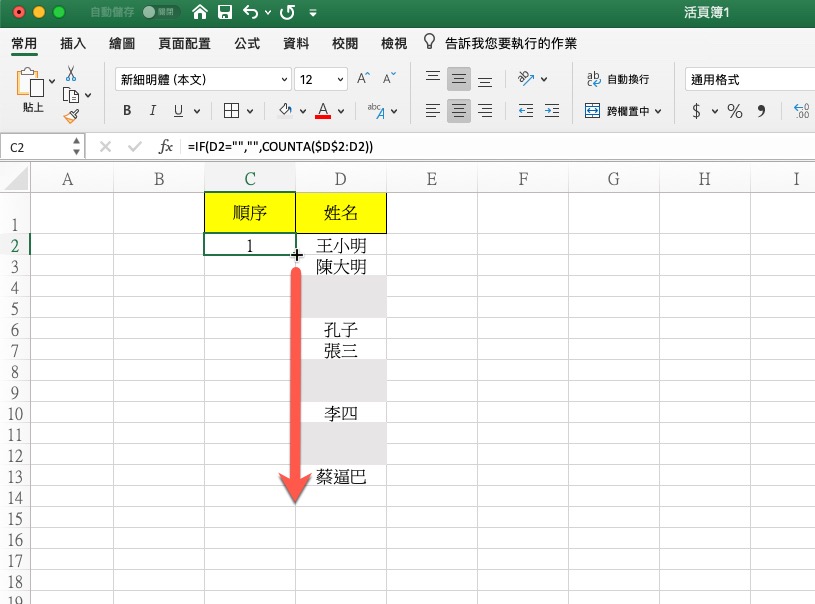Copy the selection with the copy icon
815x604 pixels.
point(71,95)
